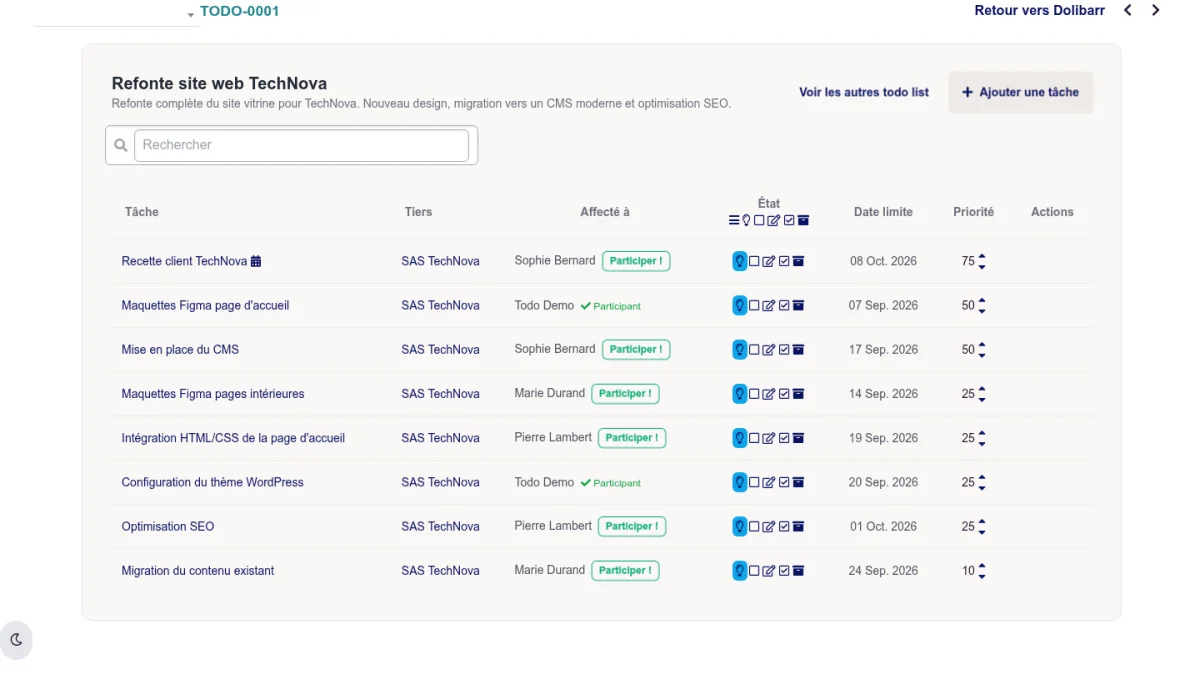Sort by Date limite column header
1200x680 pixels.
[883, 212]
